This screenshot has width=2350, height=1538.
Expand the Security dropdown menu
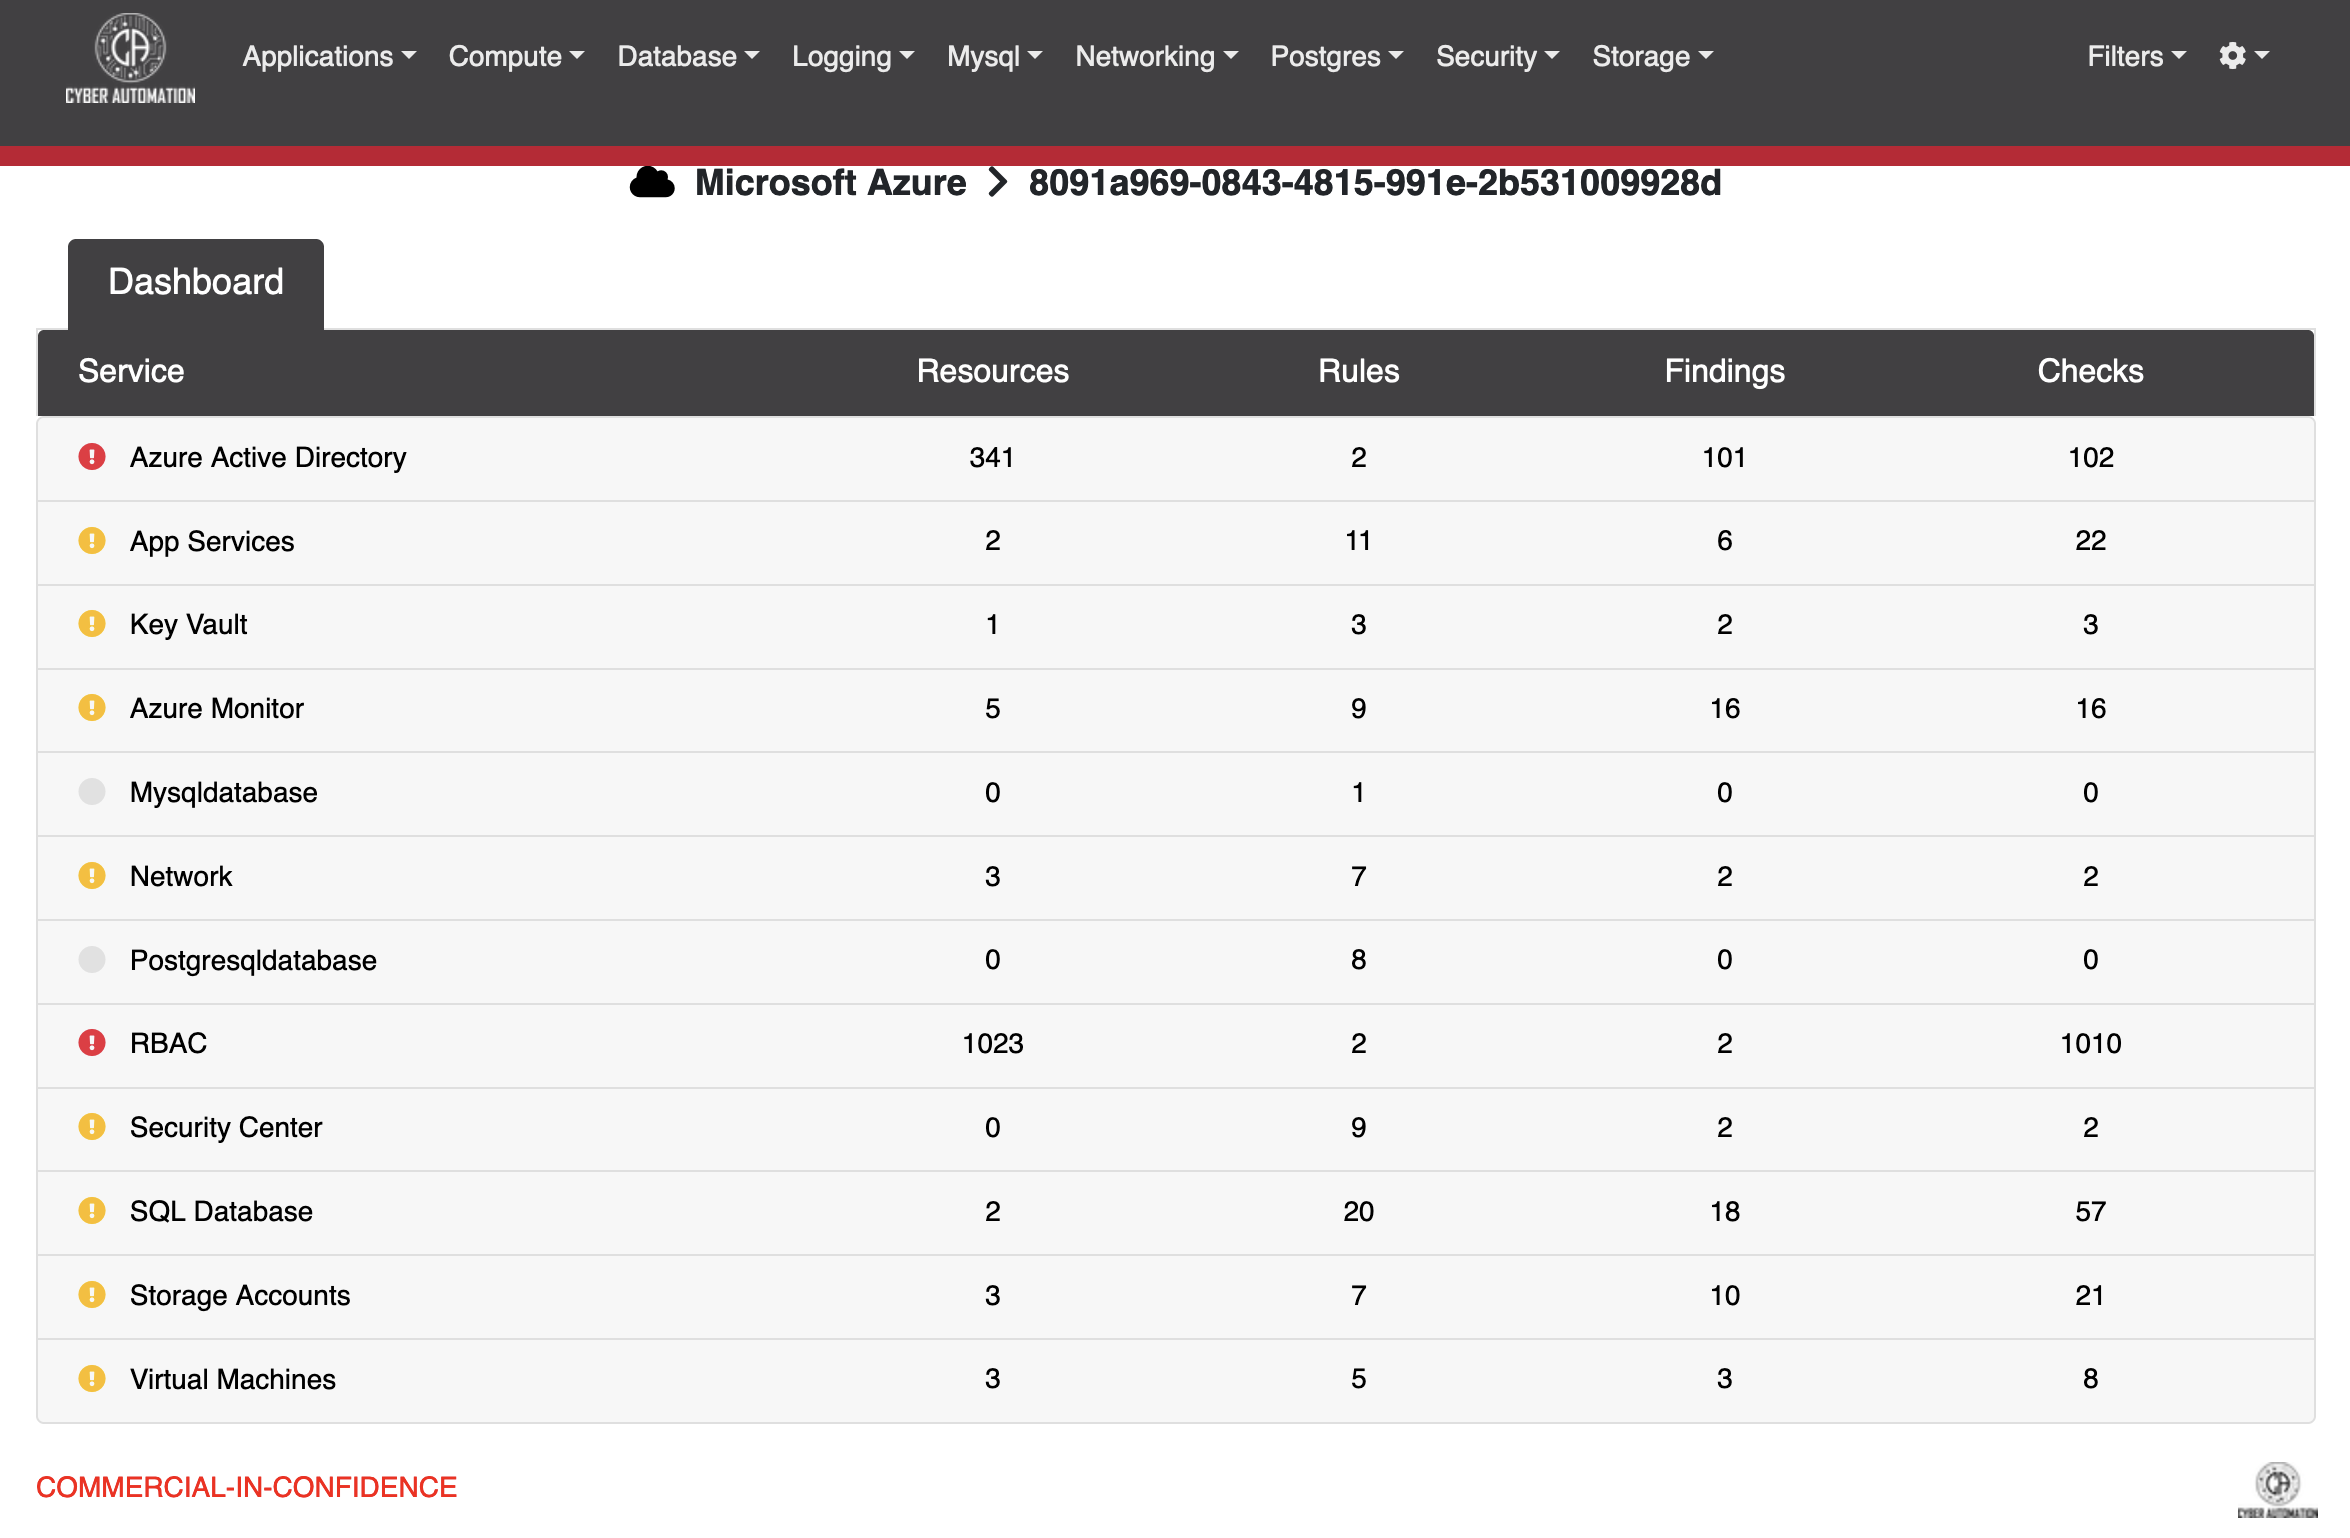[x=1498, y=56]
